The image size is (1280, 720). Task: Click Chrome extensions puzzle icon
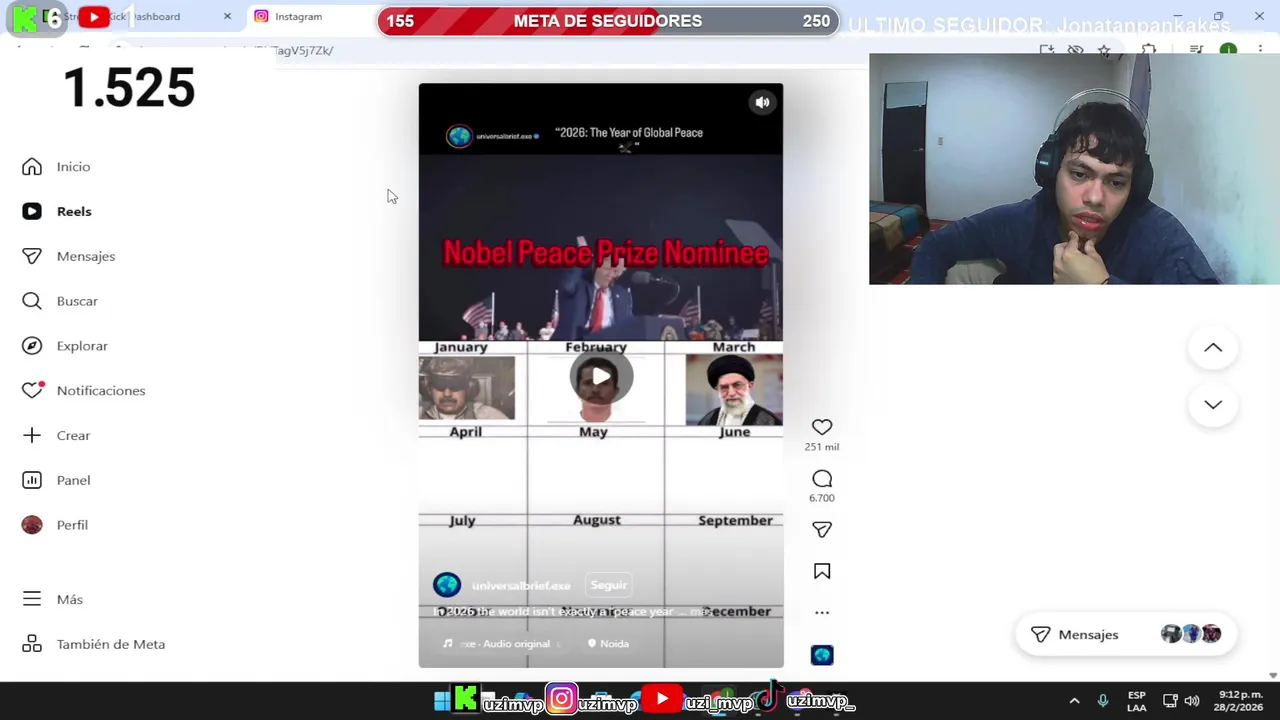click(1149, 49)
